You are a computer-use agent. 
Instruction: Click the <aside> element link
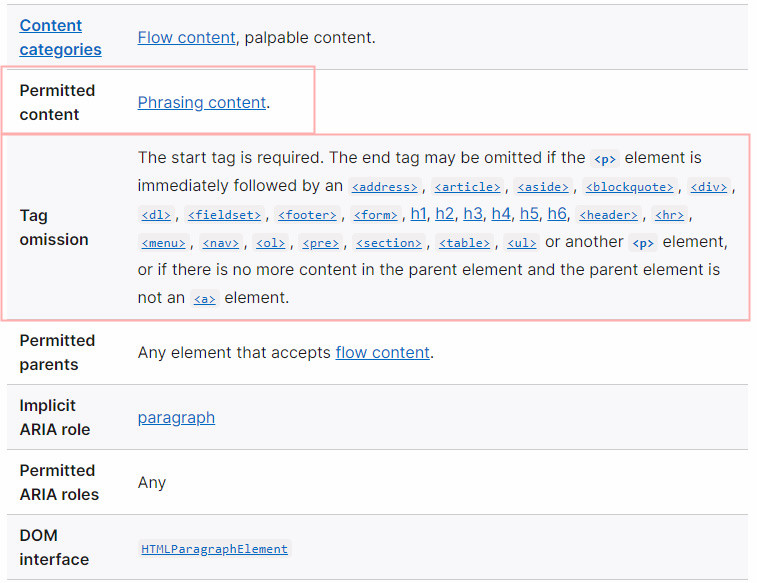click(x=543, y=187)
